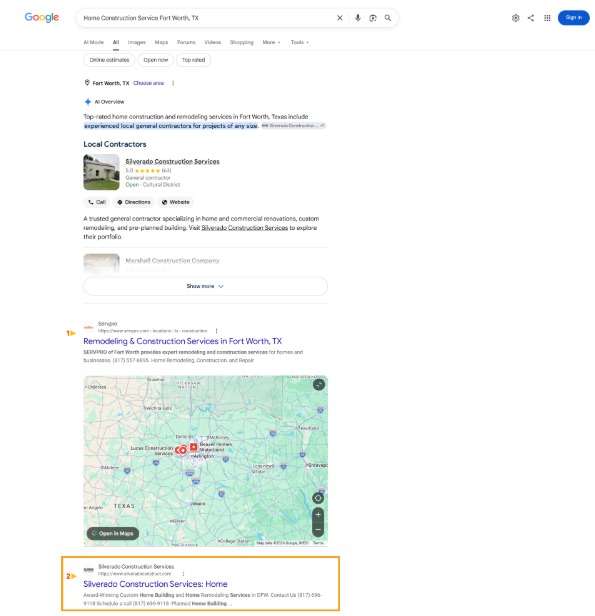Screen dimensions: 595x616
Task: Click the AI Overview sparkle icon
Action: pos(88,102)
